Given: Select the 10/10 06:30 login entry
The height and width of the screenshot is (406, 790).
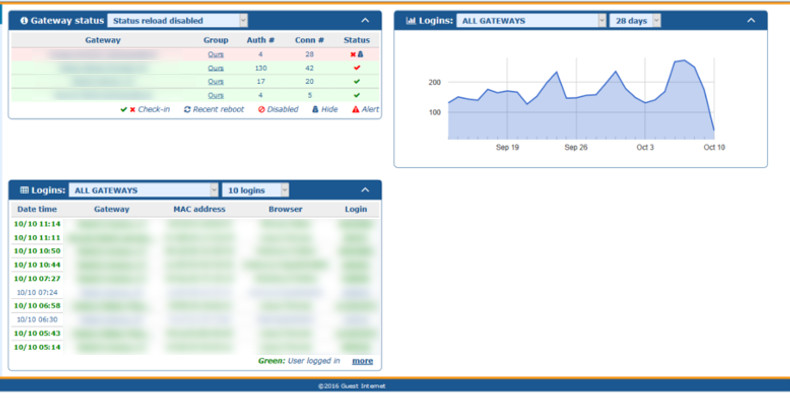Looking at the screenshot, I should pyautogui.click(x=37, y=319).
